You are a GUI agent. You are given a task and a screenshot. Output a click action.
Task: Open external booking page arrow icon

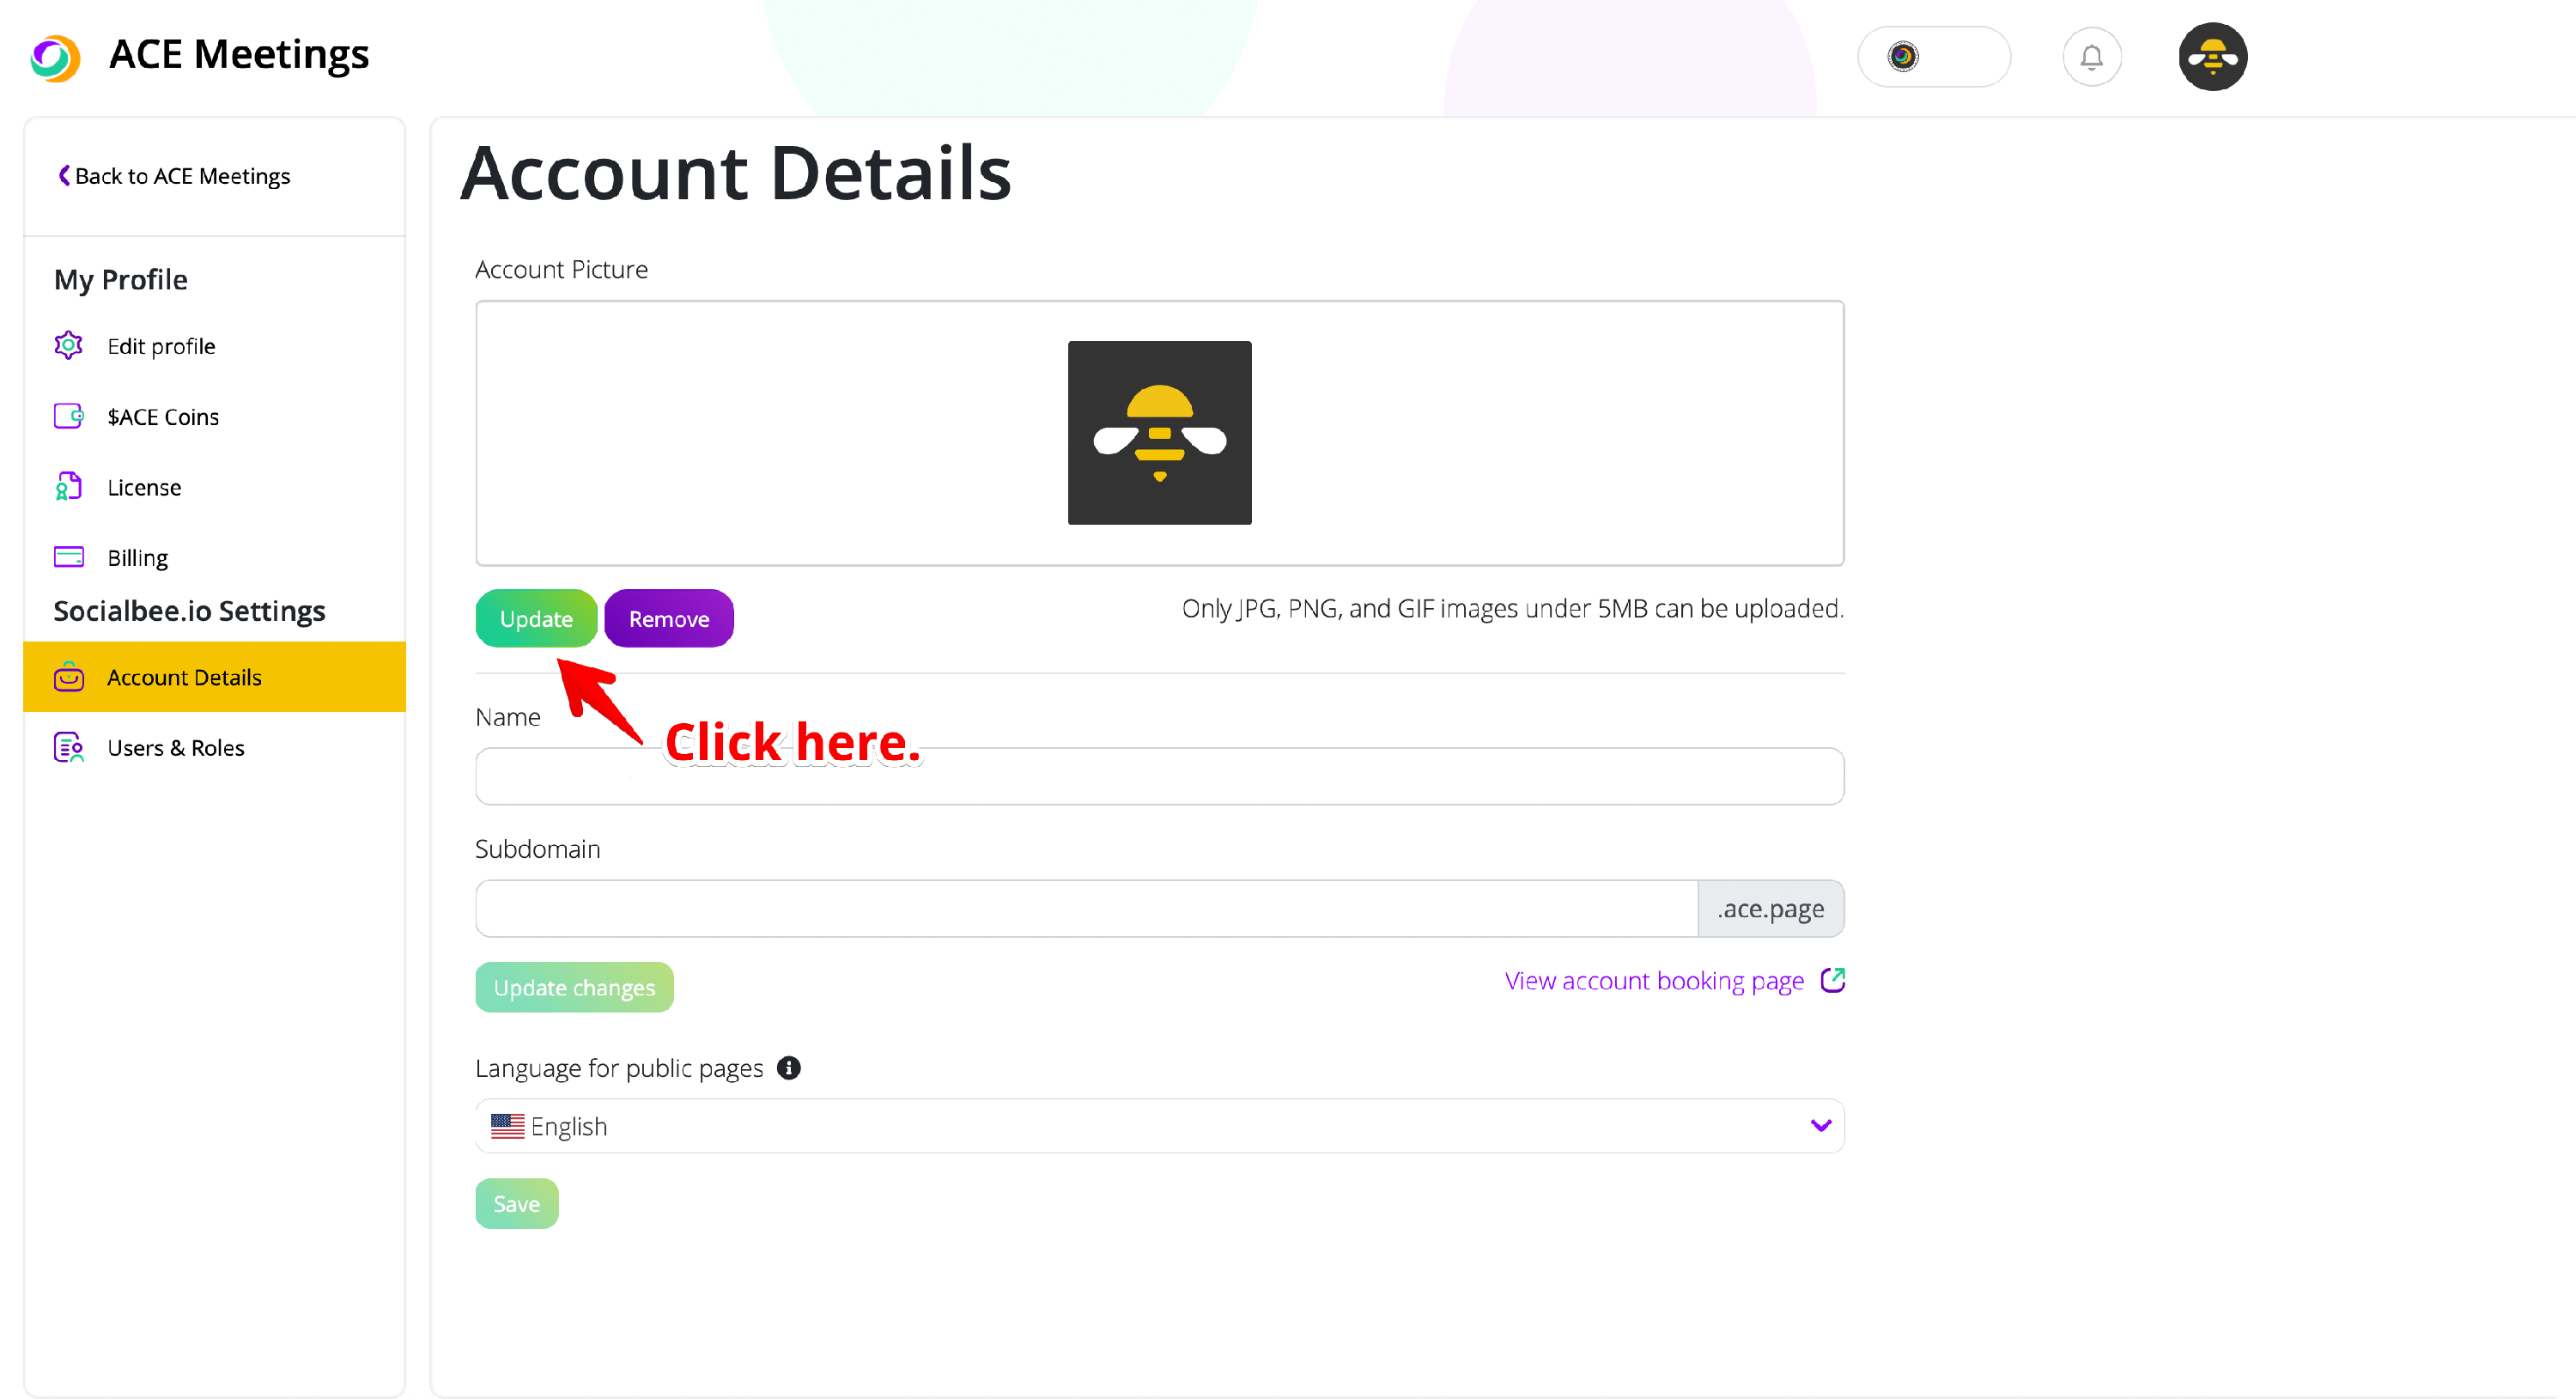1832,980
